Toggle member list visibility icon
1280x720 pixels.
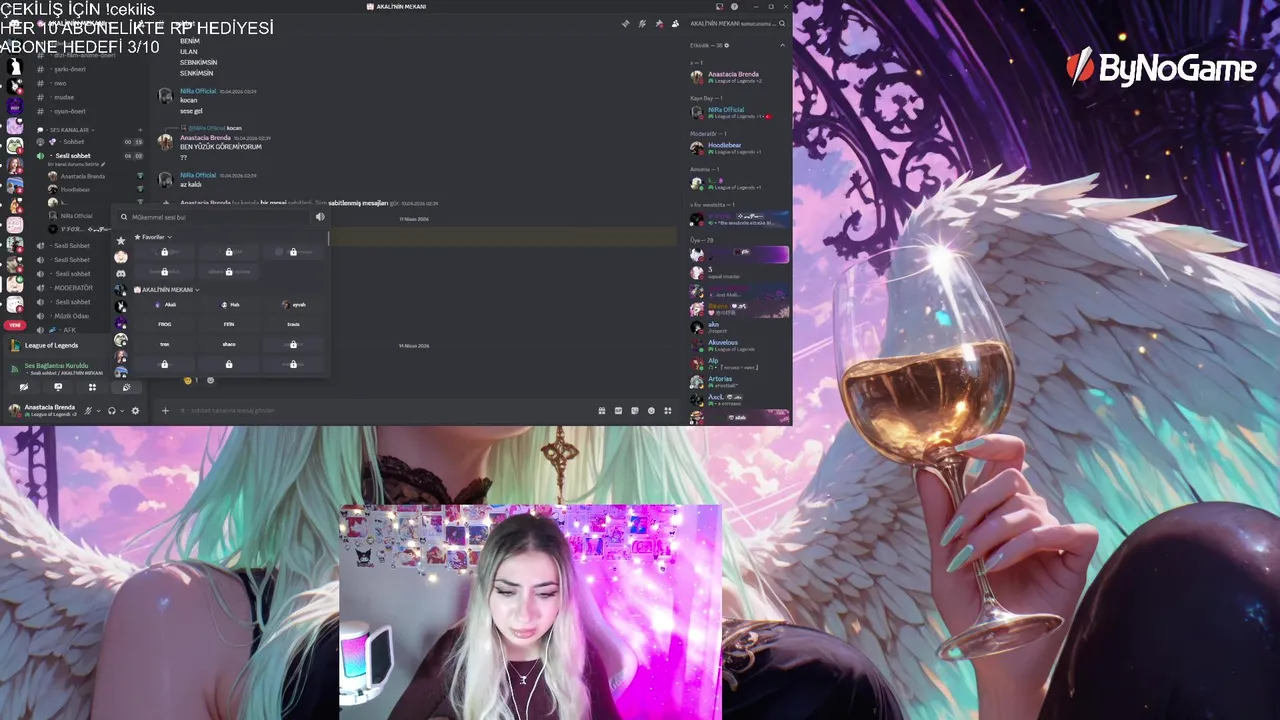click(675, 23)
